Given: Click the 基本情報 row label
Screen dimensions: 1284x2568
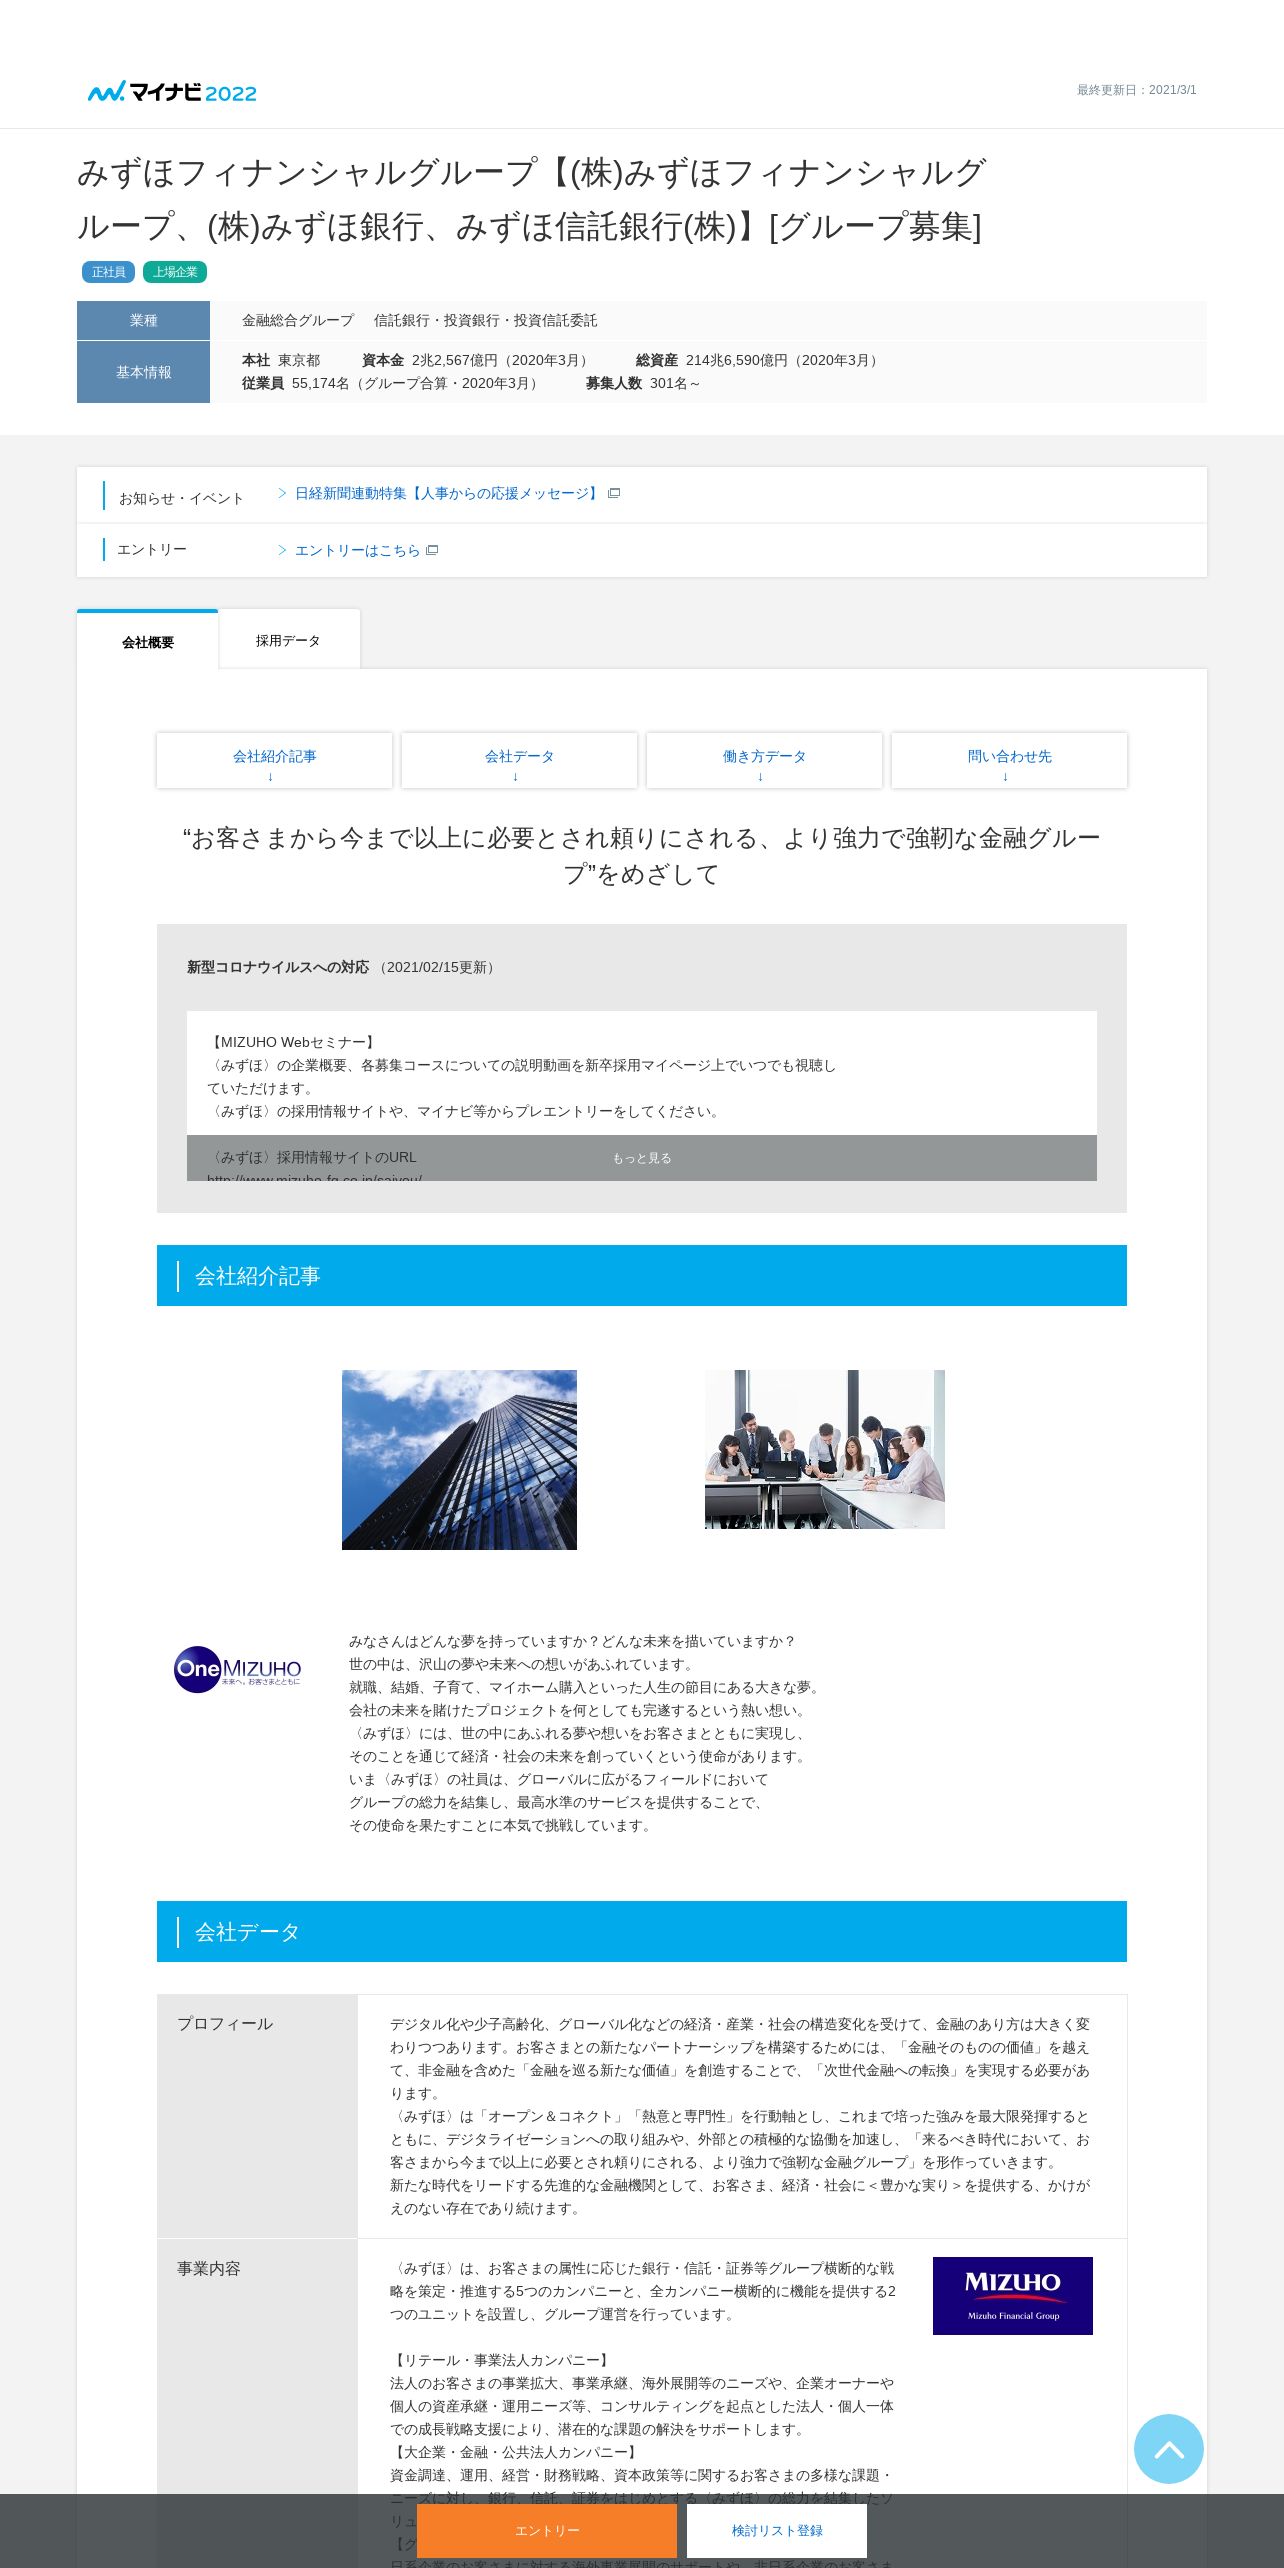Looking at the screenshot, I should pos(143,372).
